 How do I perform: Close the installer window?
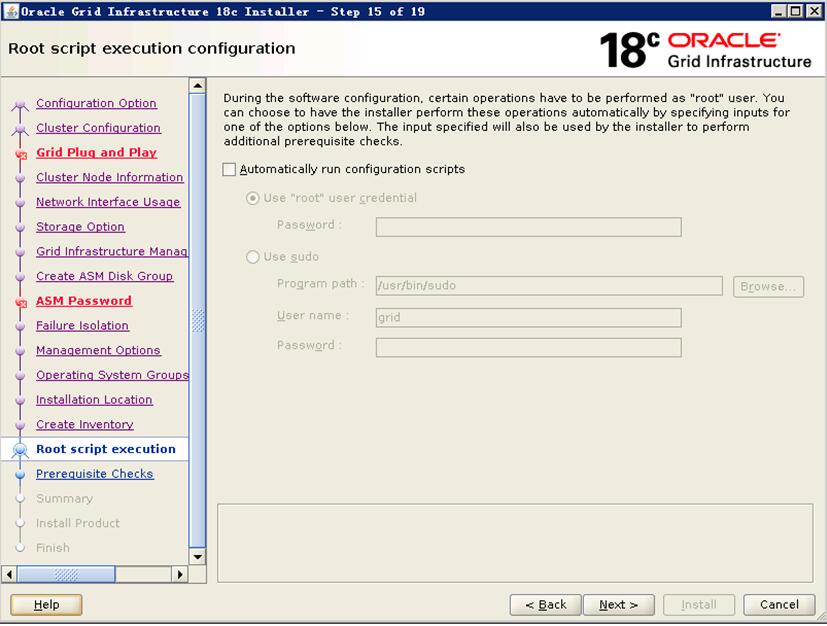pyautogui.click(x=814, y=11)
